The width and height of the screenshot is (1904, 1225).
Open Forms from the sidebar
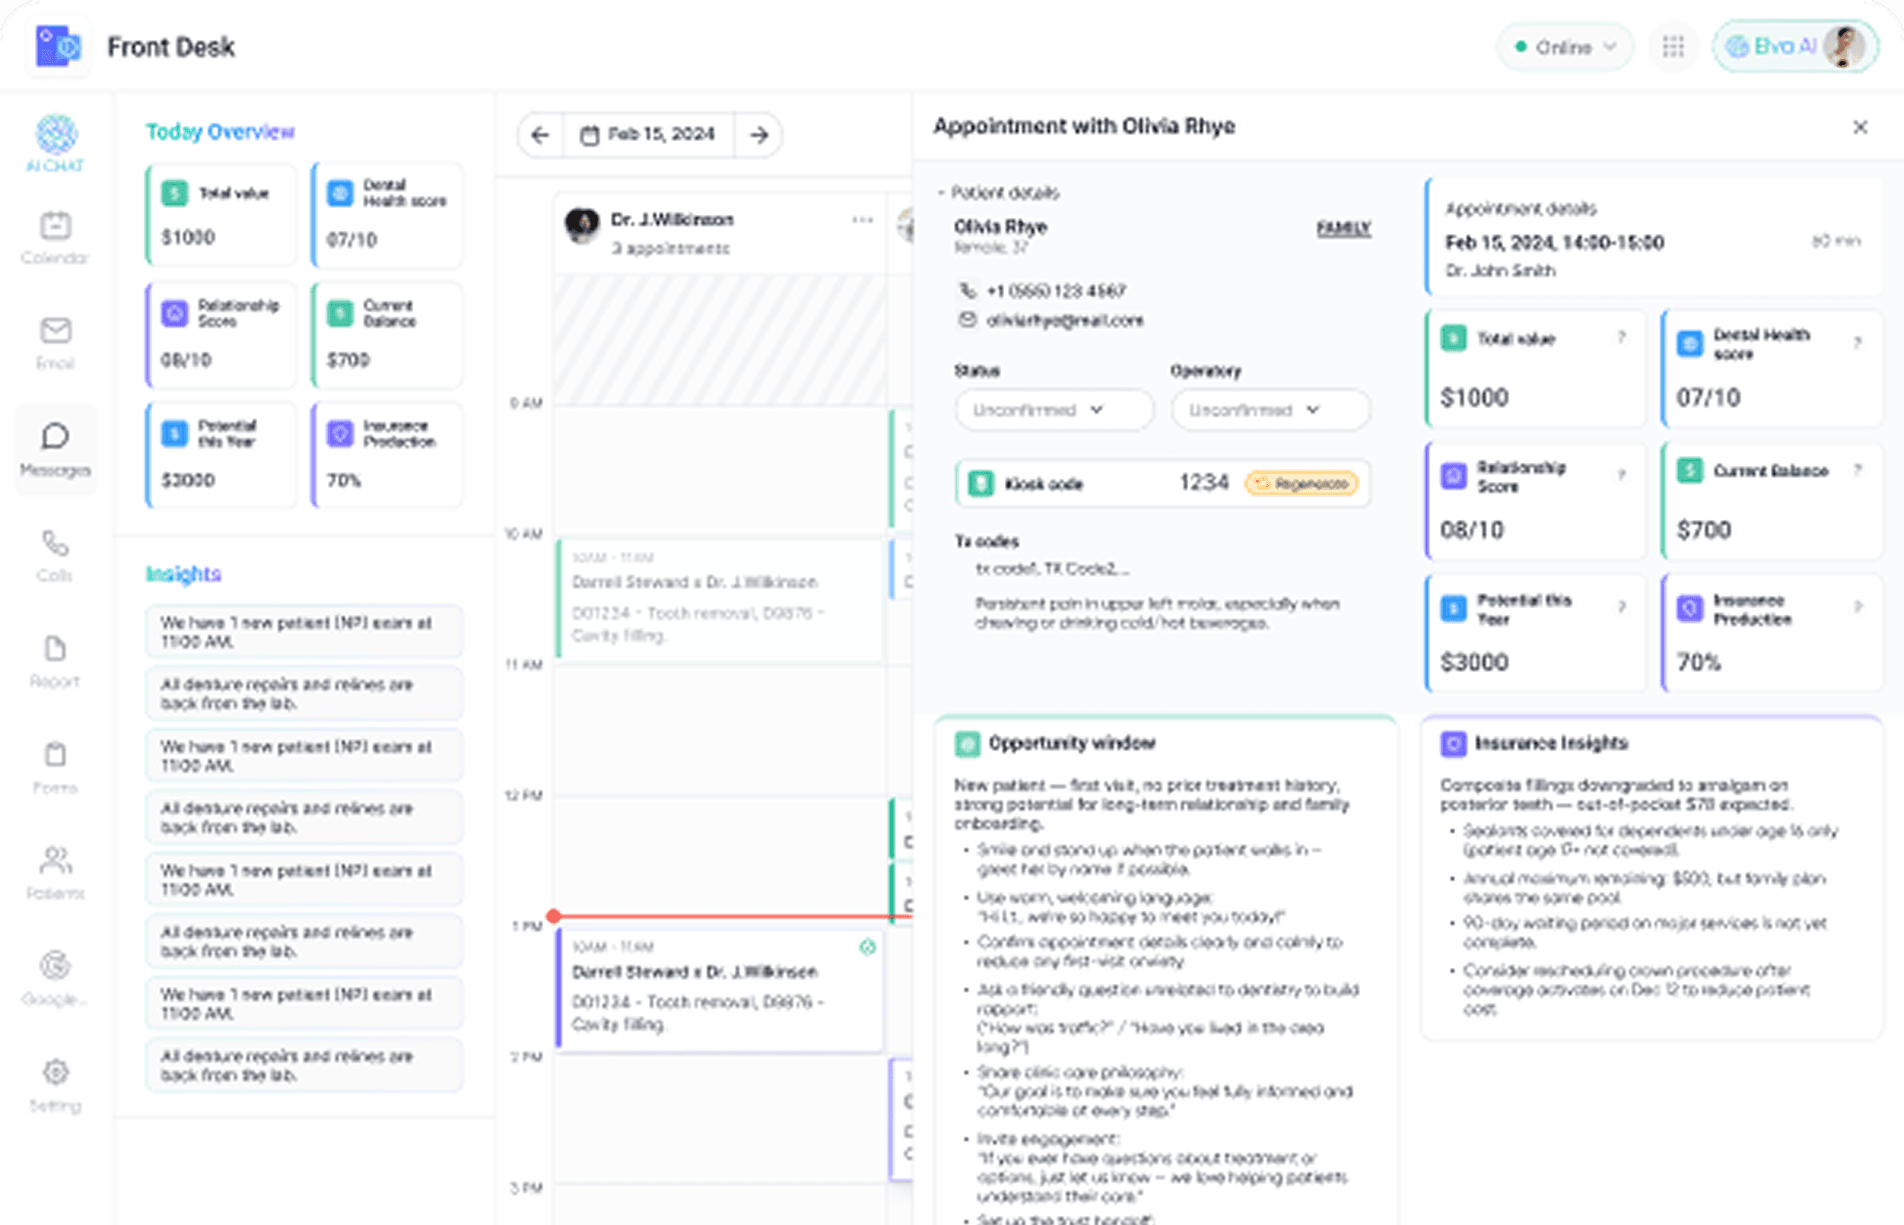pos(56,766)
